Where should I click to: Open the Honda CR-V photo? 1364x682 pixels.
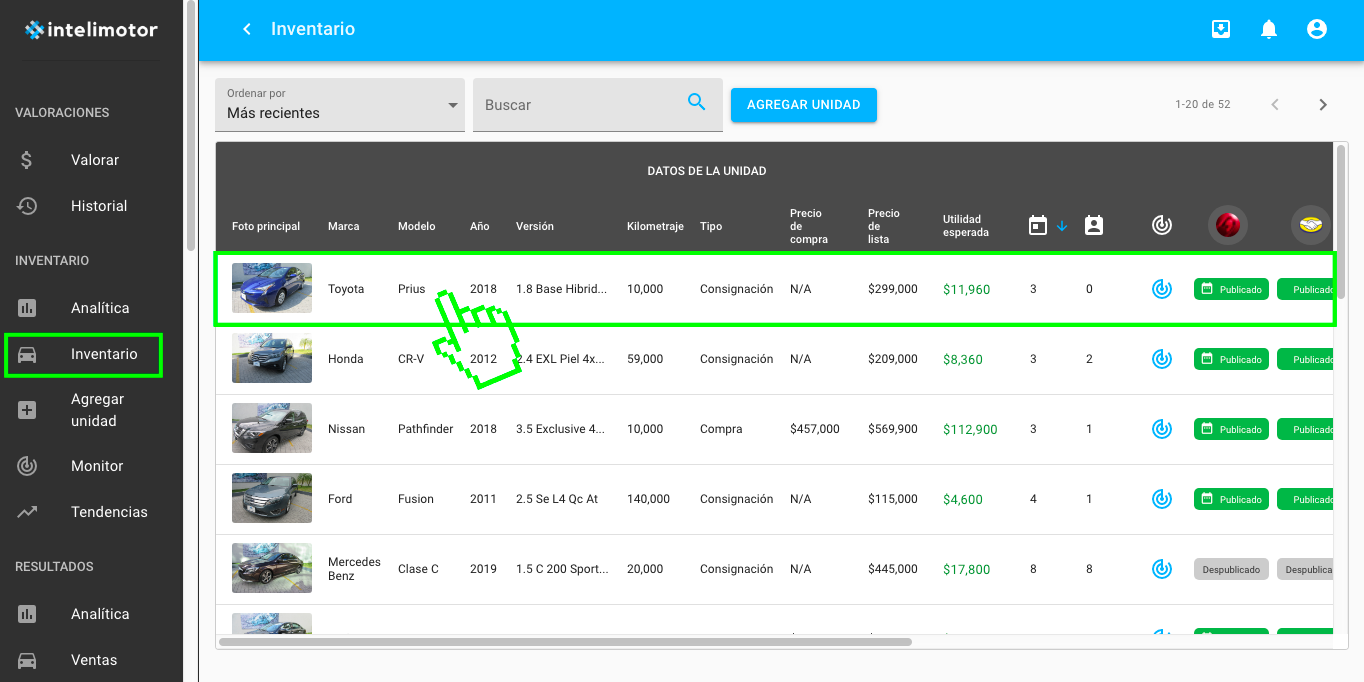point(272,358)
